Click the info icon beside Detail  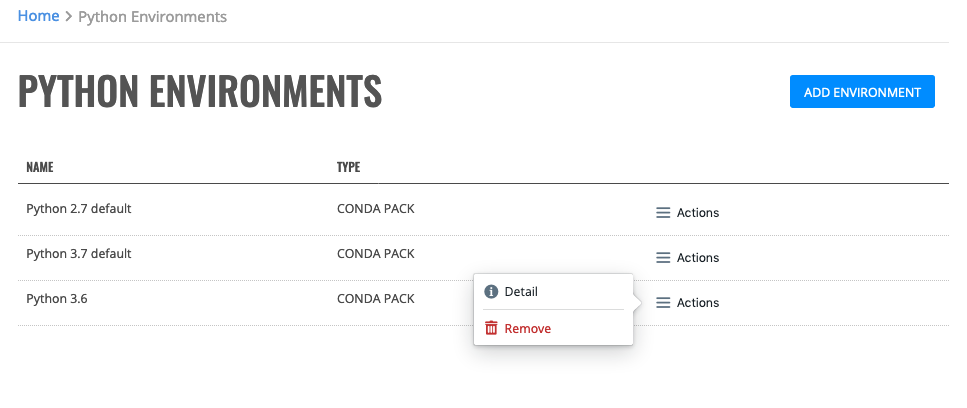[491, 292]
